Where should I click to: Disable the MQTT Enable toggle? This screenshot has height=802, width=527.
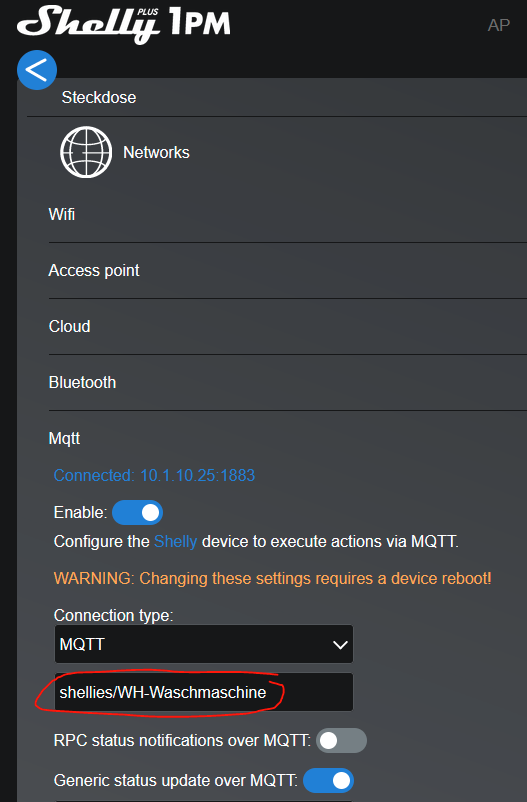137,513
